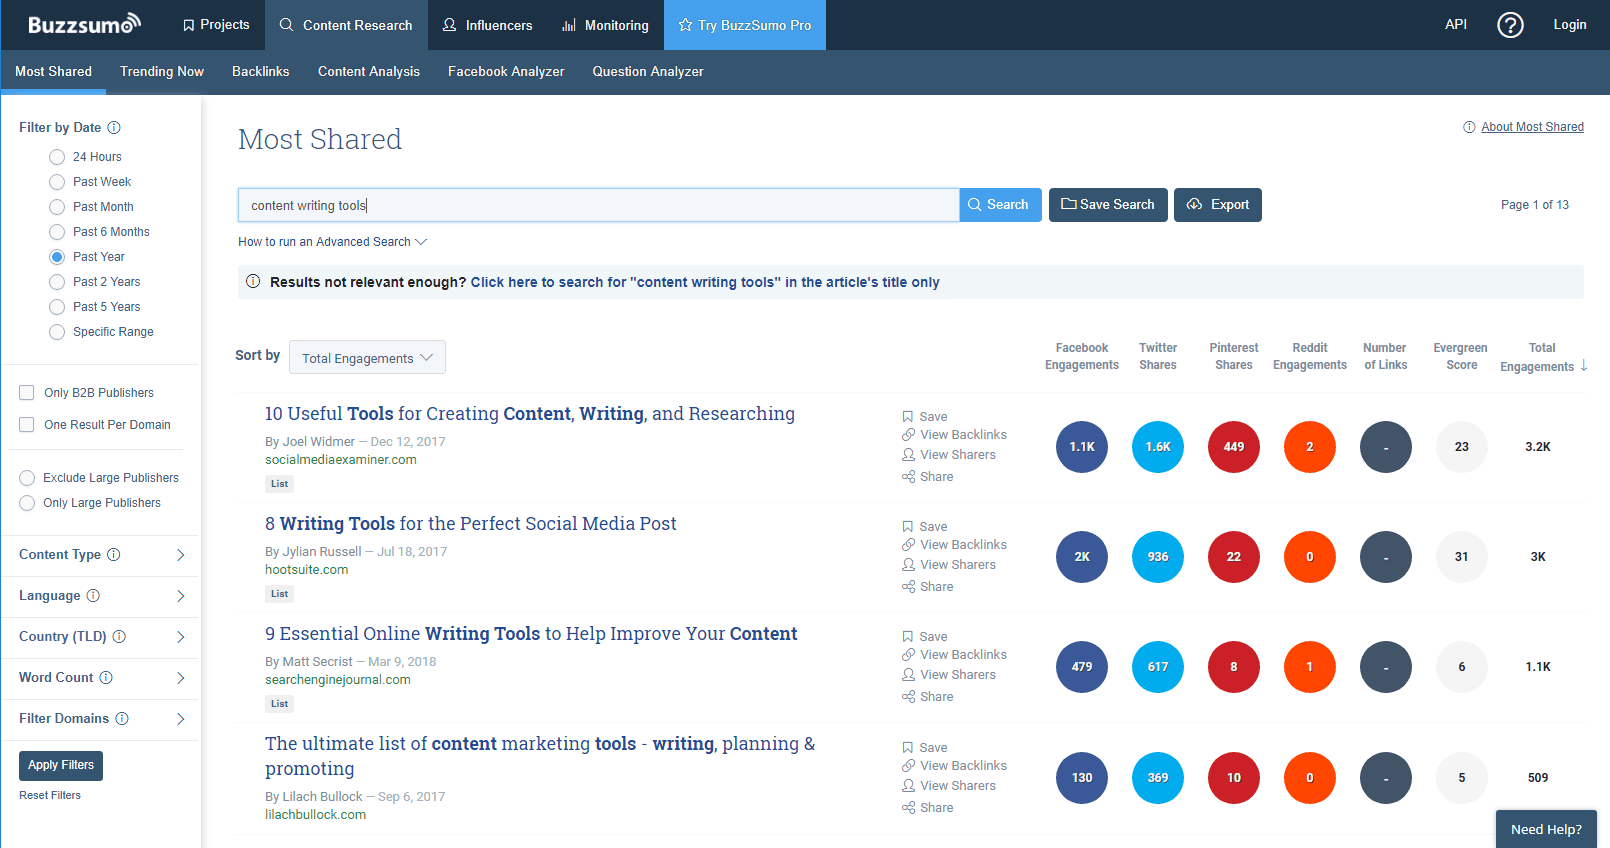This screenshot has width=1610, height=848.
Task: Click the Filter by Date info icon
Action: 114,127
